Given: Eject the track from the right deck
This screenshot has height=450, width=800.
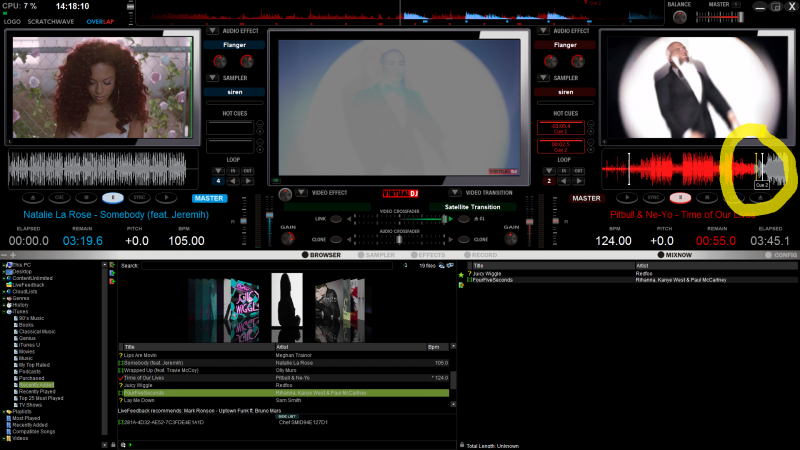Looking at the screenshot, I should tap(760, 197).
